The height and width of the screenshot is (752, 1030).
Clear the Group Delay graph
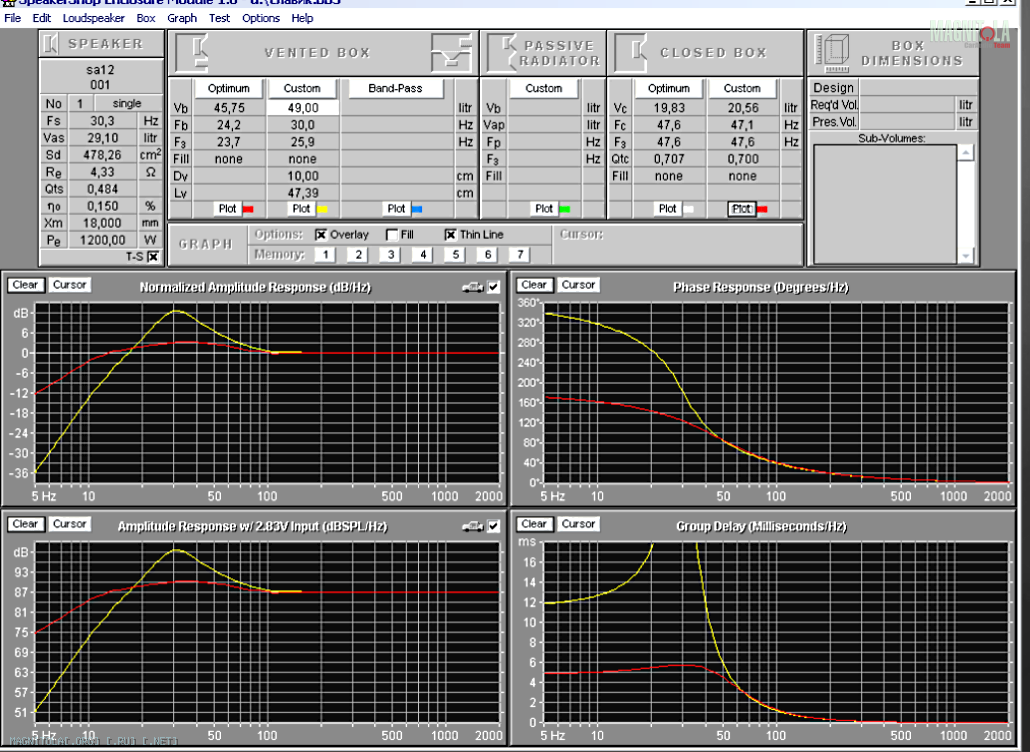click(x=533, y=524)
